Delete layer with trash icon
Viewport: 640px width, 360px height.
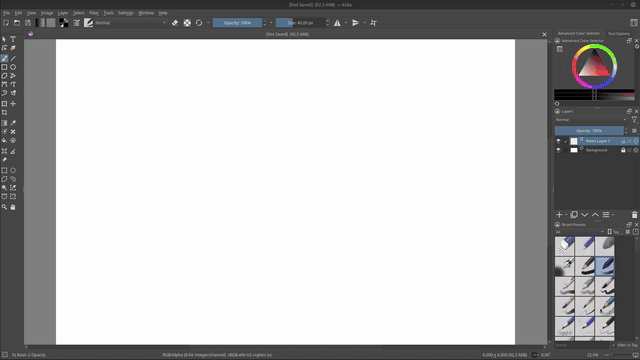point(634,215)
